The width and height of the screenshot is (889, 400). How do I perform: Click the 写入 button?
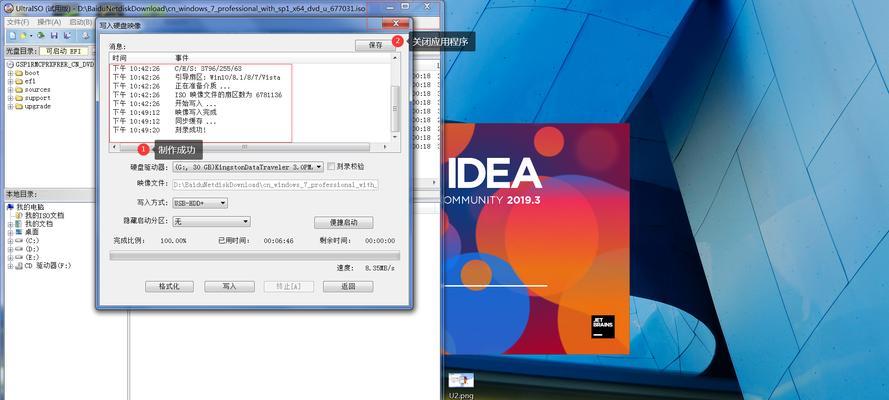229,287
